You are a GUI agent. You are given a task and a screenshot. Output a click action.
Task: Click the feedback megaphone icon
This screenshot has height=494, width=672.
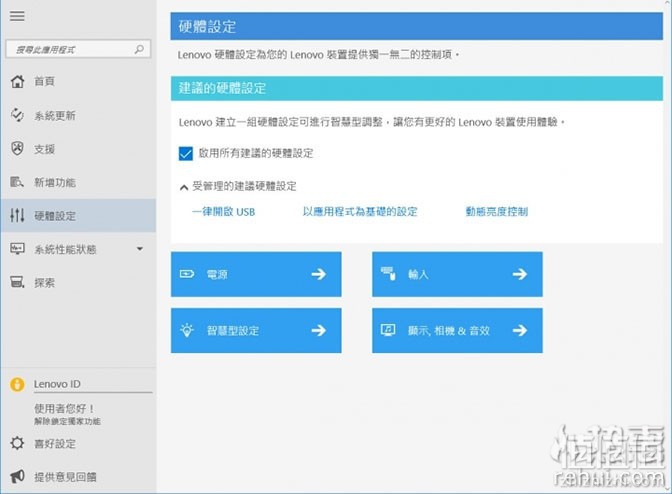17,476
